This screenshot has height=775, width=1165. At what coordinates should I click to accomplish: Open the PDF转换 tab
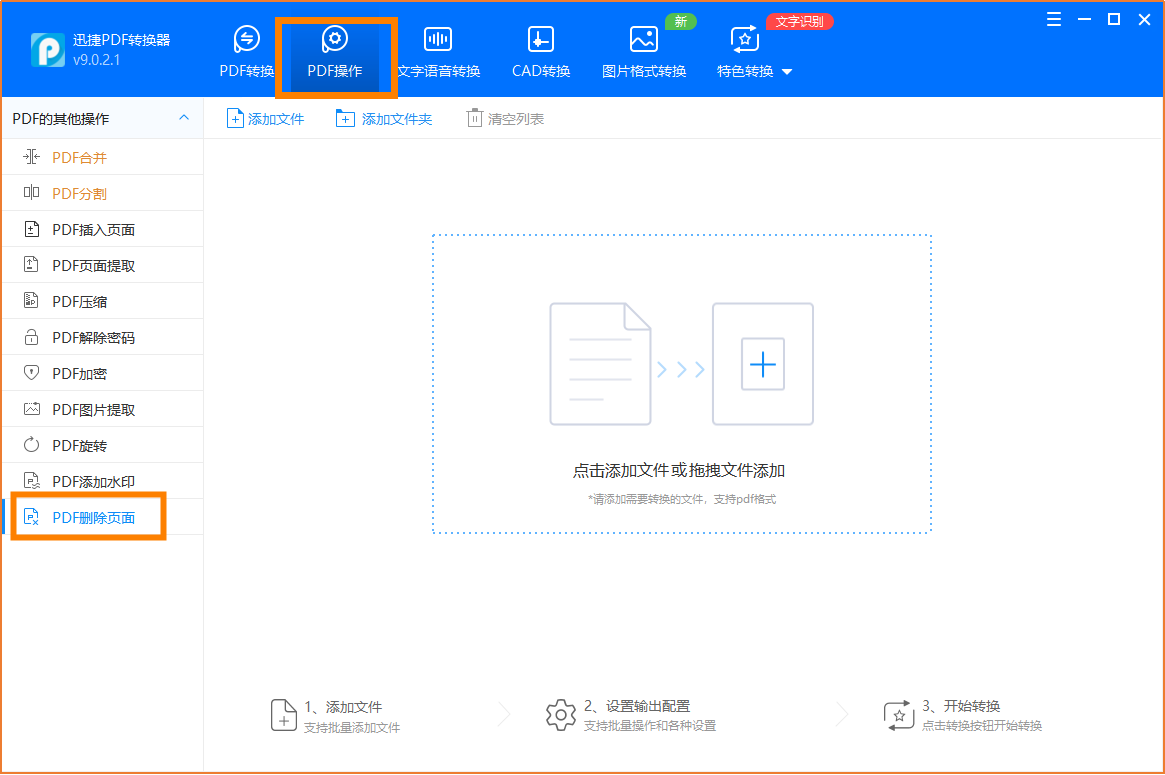(247, 52)
